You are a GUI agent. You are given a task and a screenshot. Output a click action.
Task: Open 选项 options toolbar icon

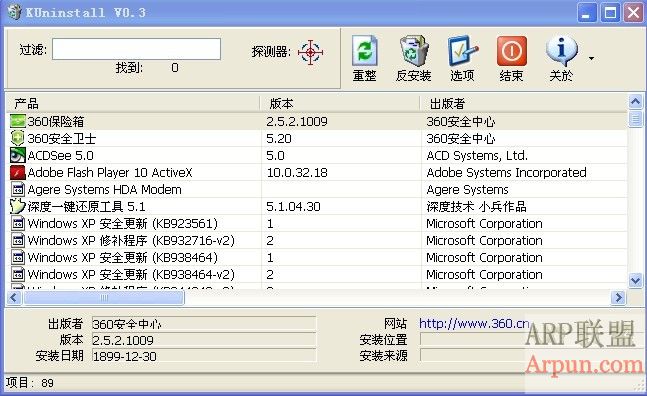pos(463,51)
